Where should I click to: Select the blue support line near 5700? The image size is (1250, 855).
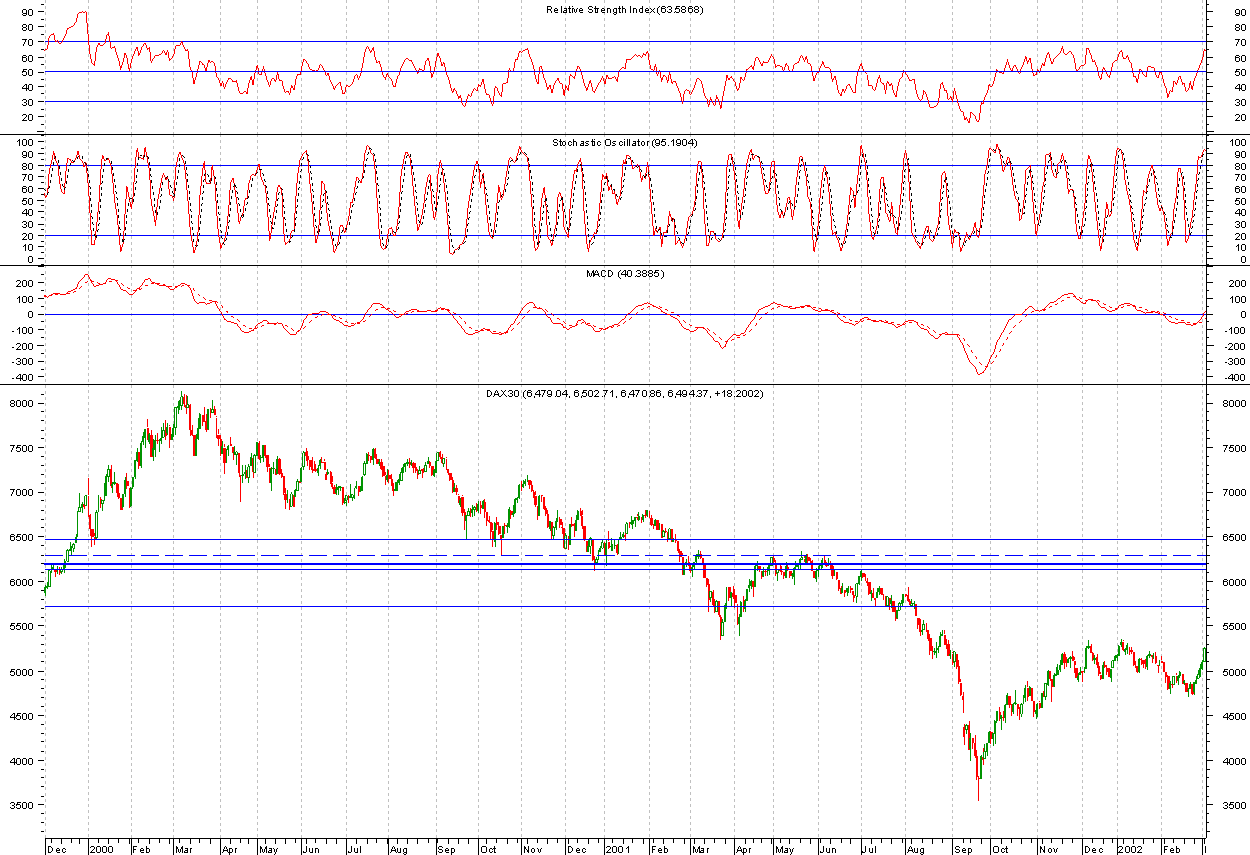click(x=400, y=606)
